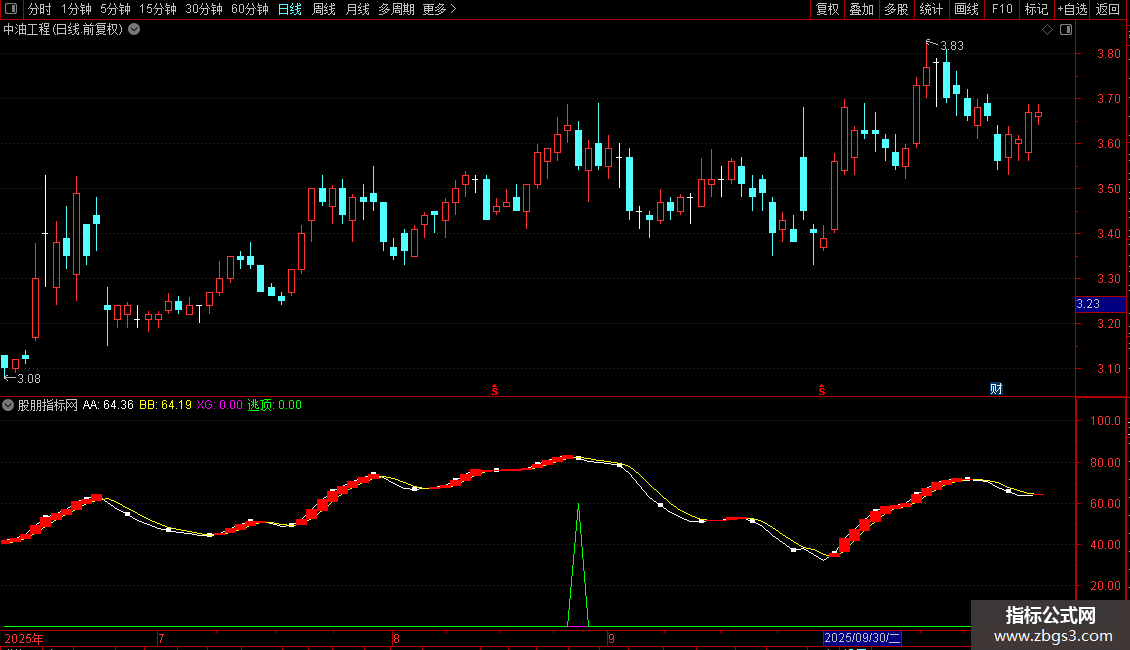Click the 60.00 indicator axis label
The image size is (1130, 650).
[x=1105, y=504]
